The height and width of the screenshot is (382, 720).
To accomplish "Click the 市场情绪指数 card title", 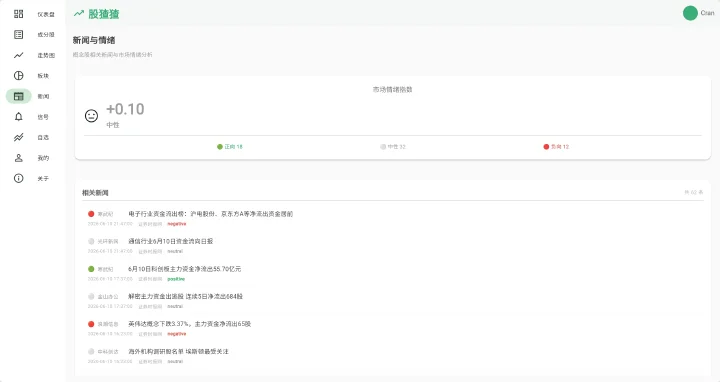I will point(393,90).
